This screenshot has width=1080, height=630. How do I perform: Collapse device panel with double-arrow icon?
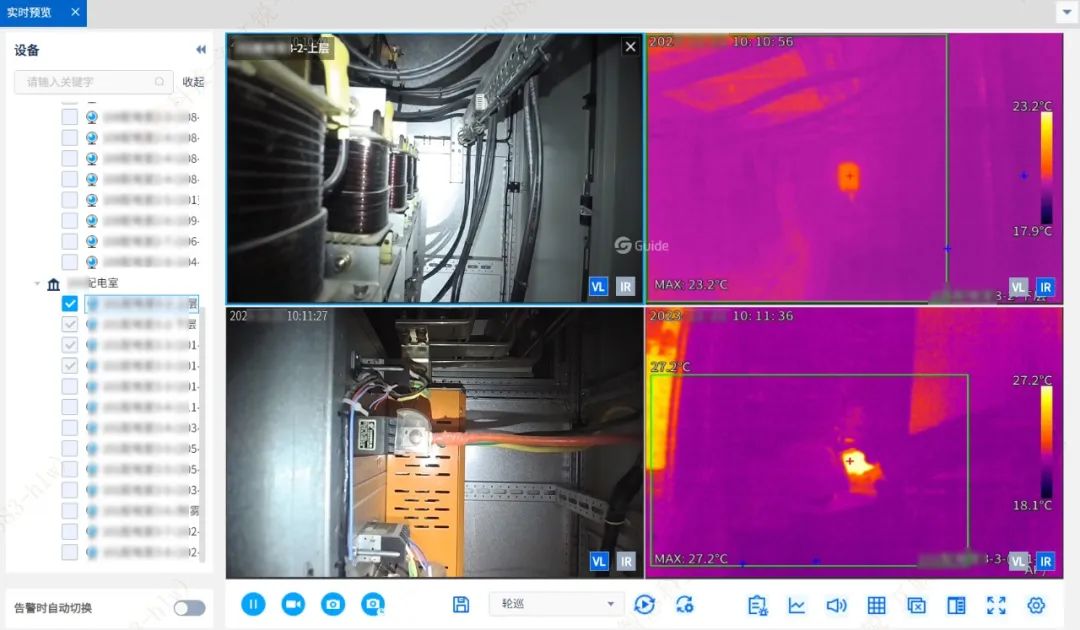tap(200, 50)
